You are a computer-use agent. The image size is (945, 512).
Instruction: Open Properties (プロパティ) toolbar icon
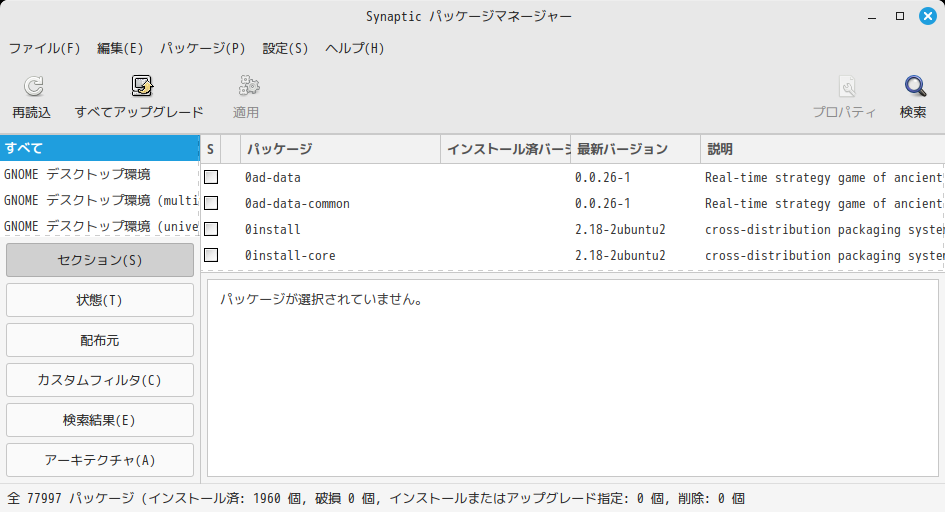[845, 87]
